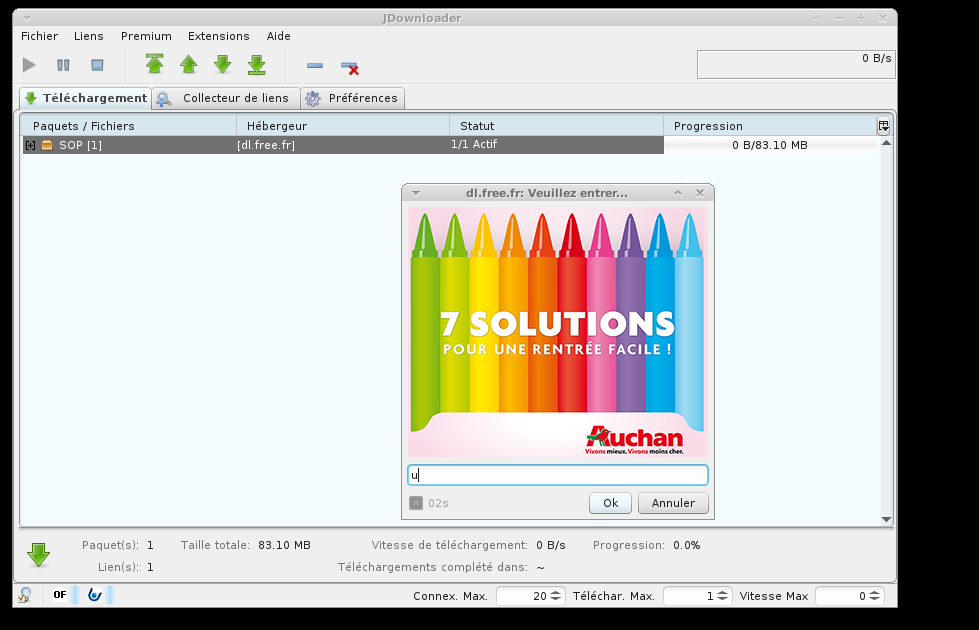
Task: Click the Taille totale 83.10 MB value
Action: pyautogui.click(x=284, y=545)
